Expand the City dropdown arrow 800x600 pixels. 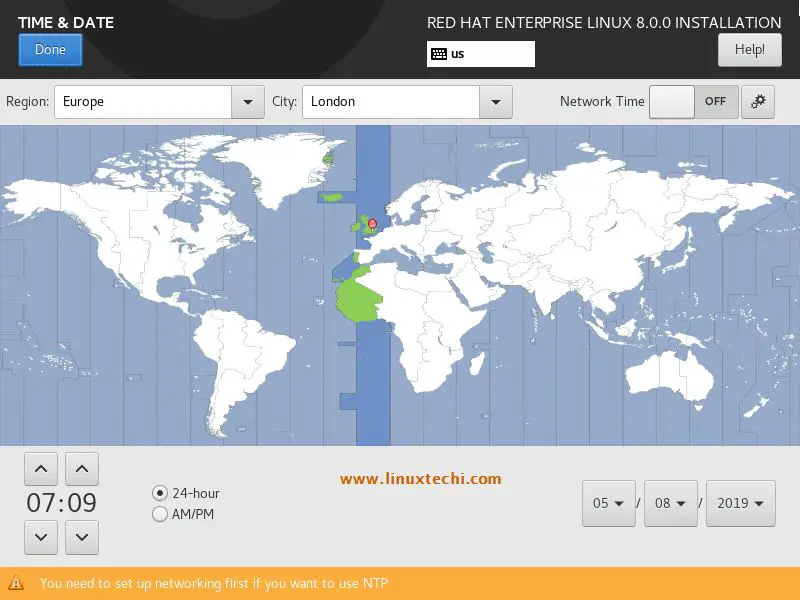(x=495, y=102)
